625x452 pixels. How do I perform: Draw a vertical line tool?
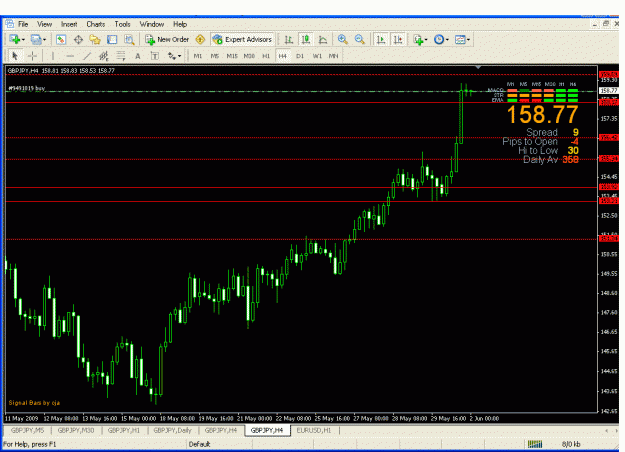53,56
